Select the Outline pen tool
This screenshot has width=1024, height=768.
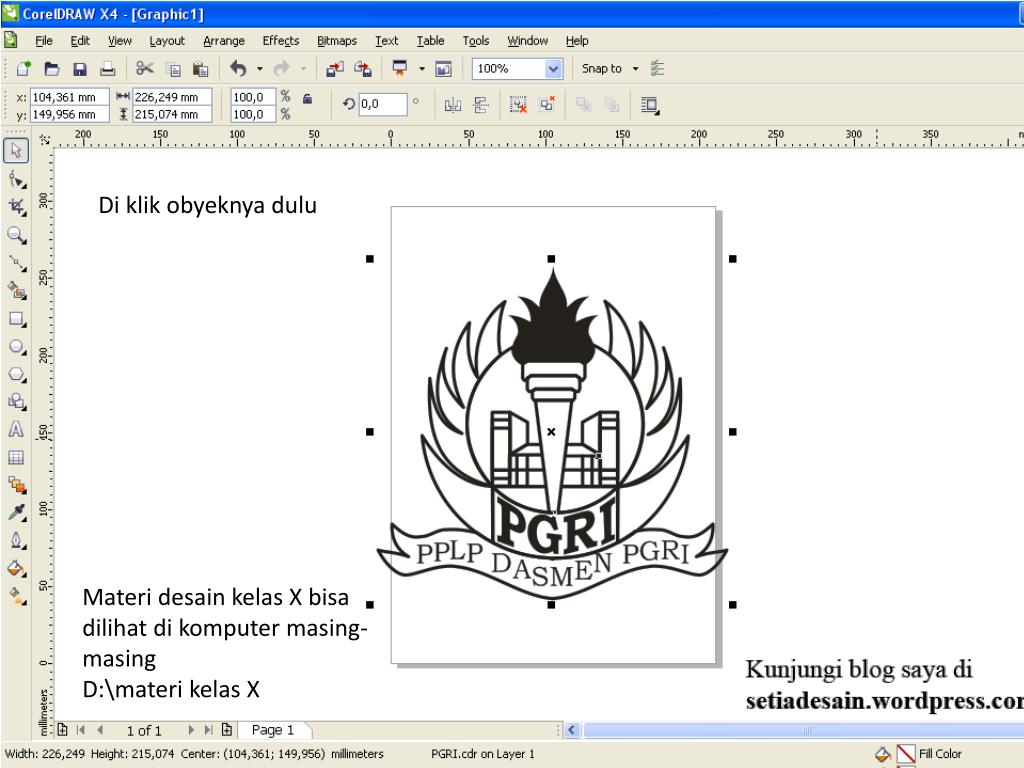16,540
